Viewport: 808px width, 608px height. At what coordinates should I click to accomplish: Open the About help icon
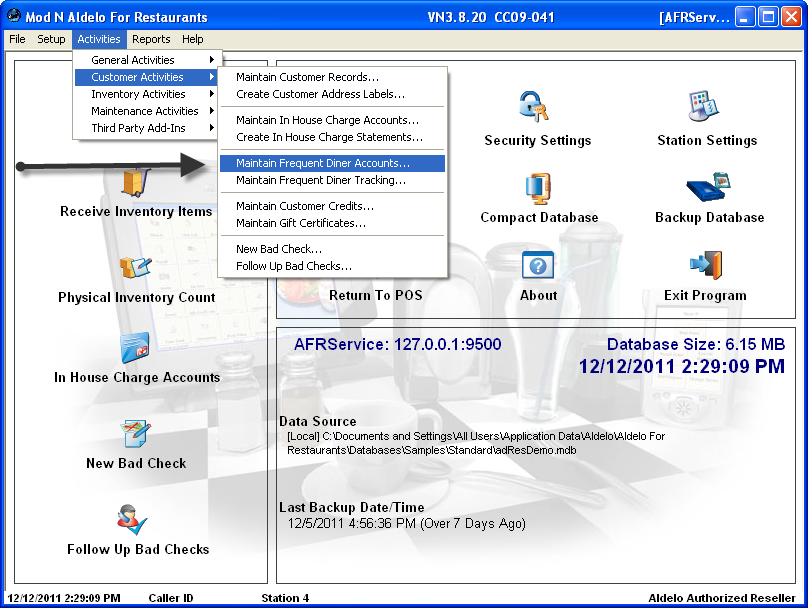(x=538, y=265)
